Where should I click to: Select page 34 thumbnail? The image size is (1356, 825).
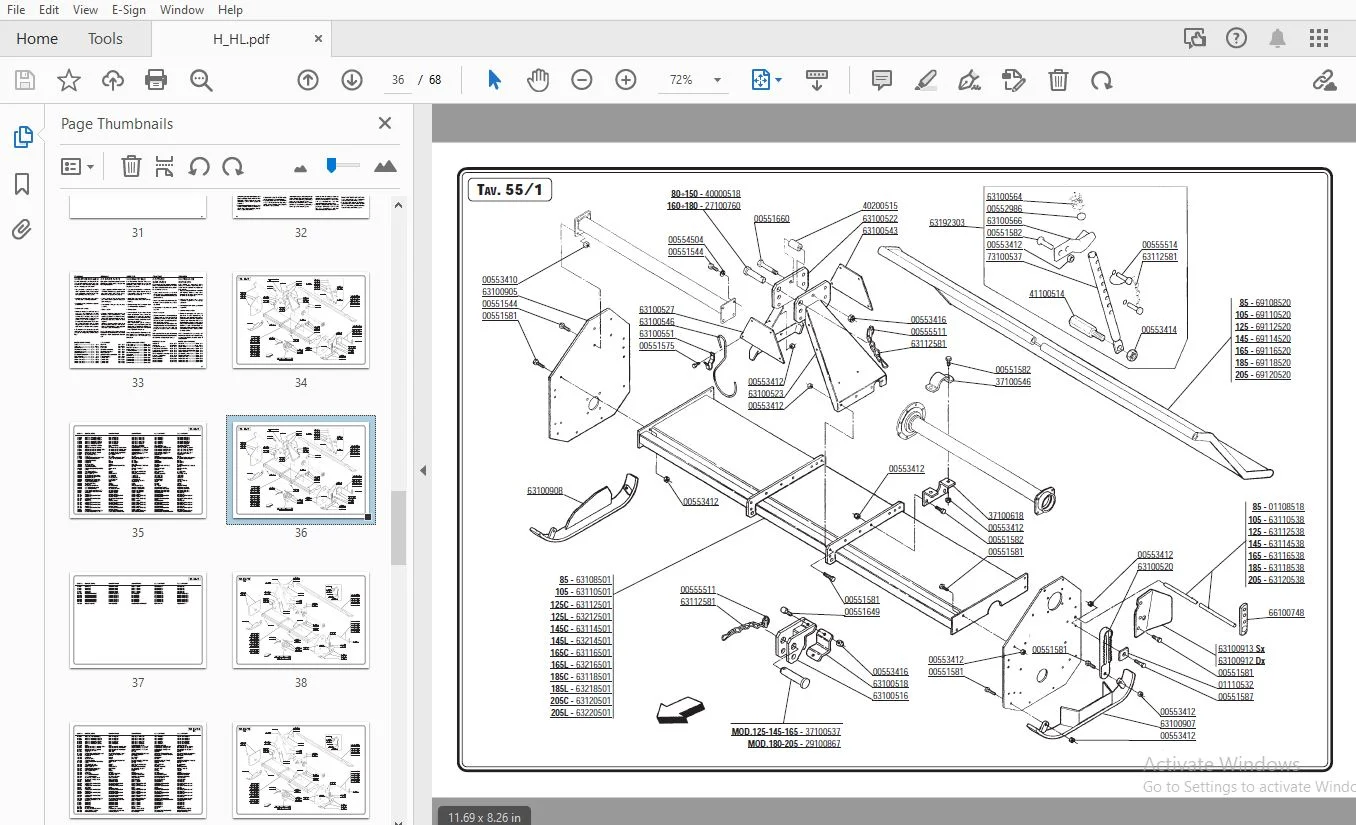pyautogui.click(x=301, y=320)
